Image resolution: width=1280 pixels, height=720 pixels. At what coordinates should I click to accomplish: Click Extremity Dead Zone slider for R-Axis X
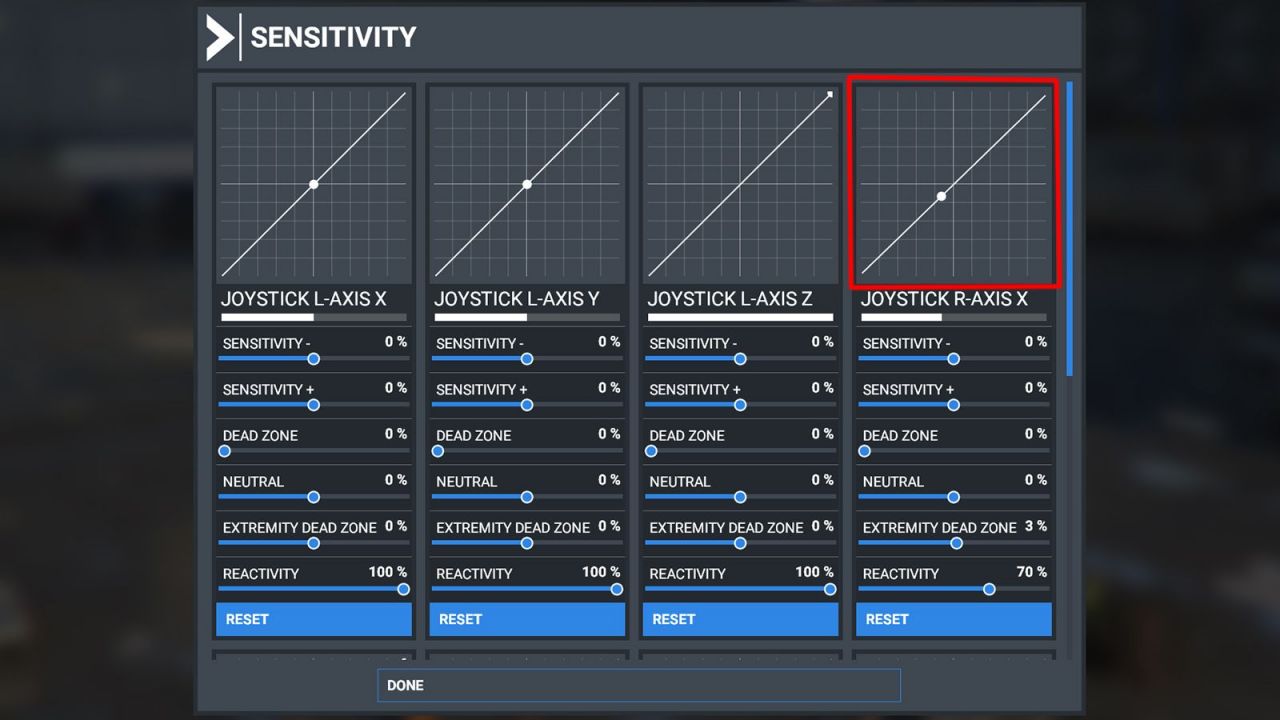[x=954, y=543]
